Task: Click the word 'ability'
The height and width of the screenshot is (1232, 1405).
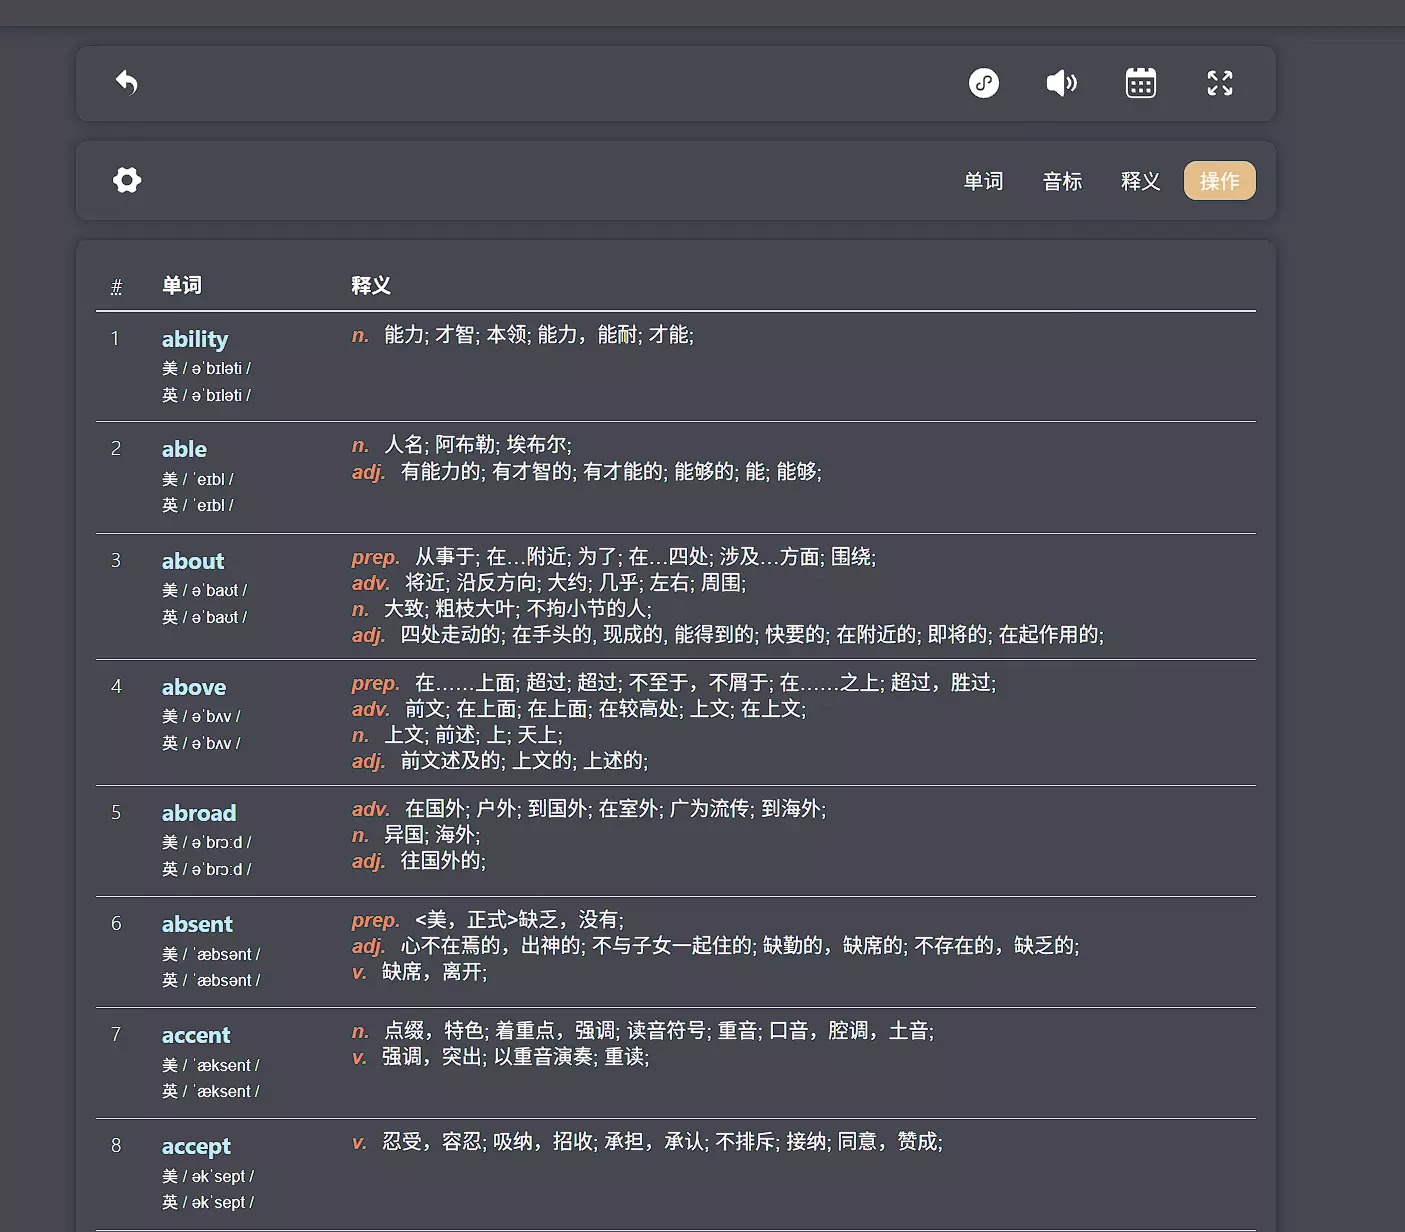Action: point(195,339)
